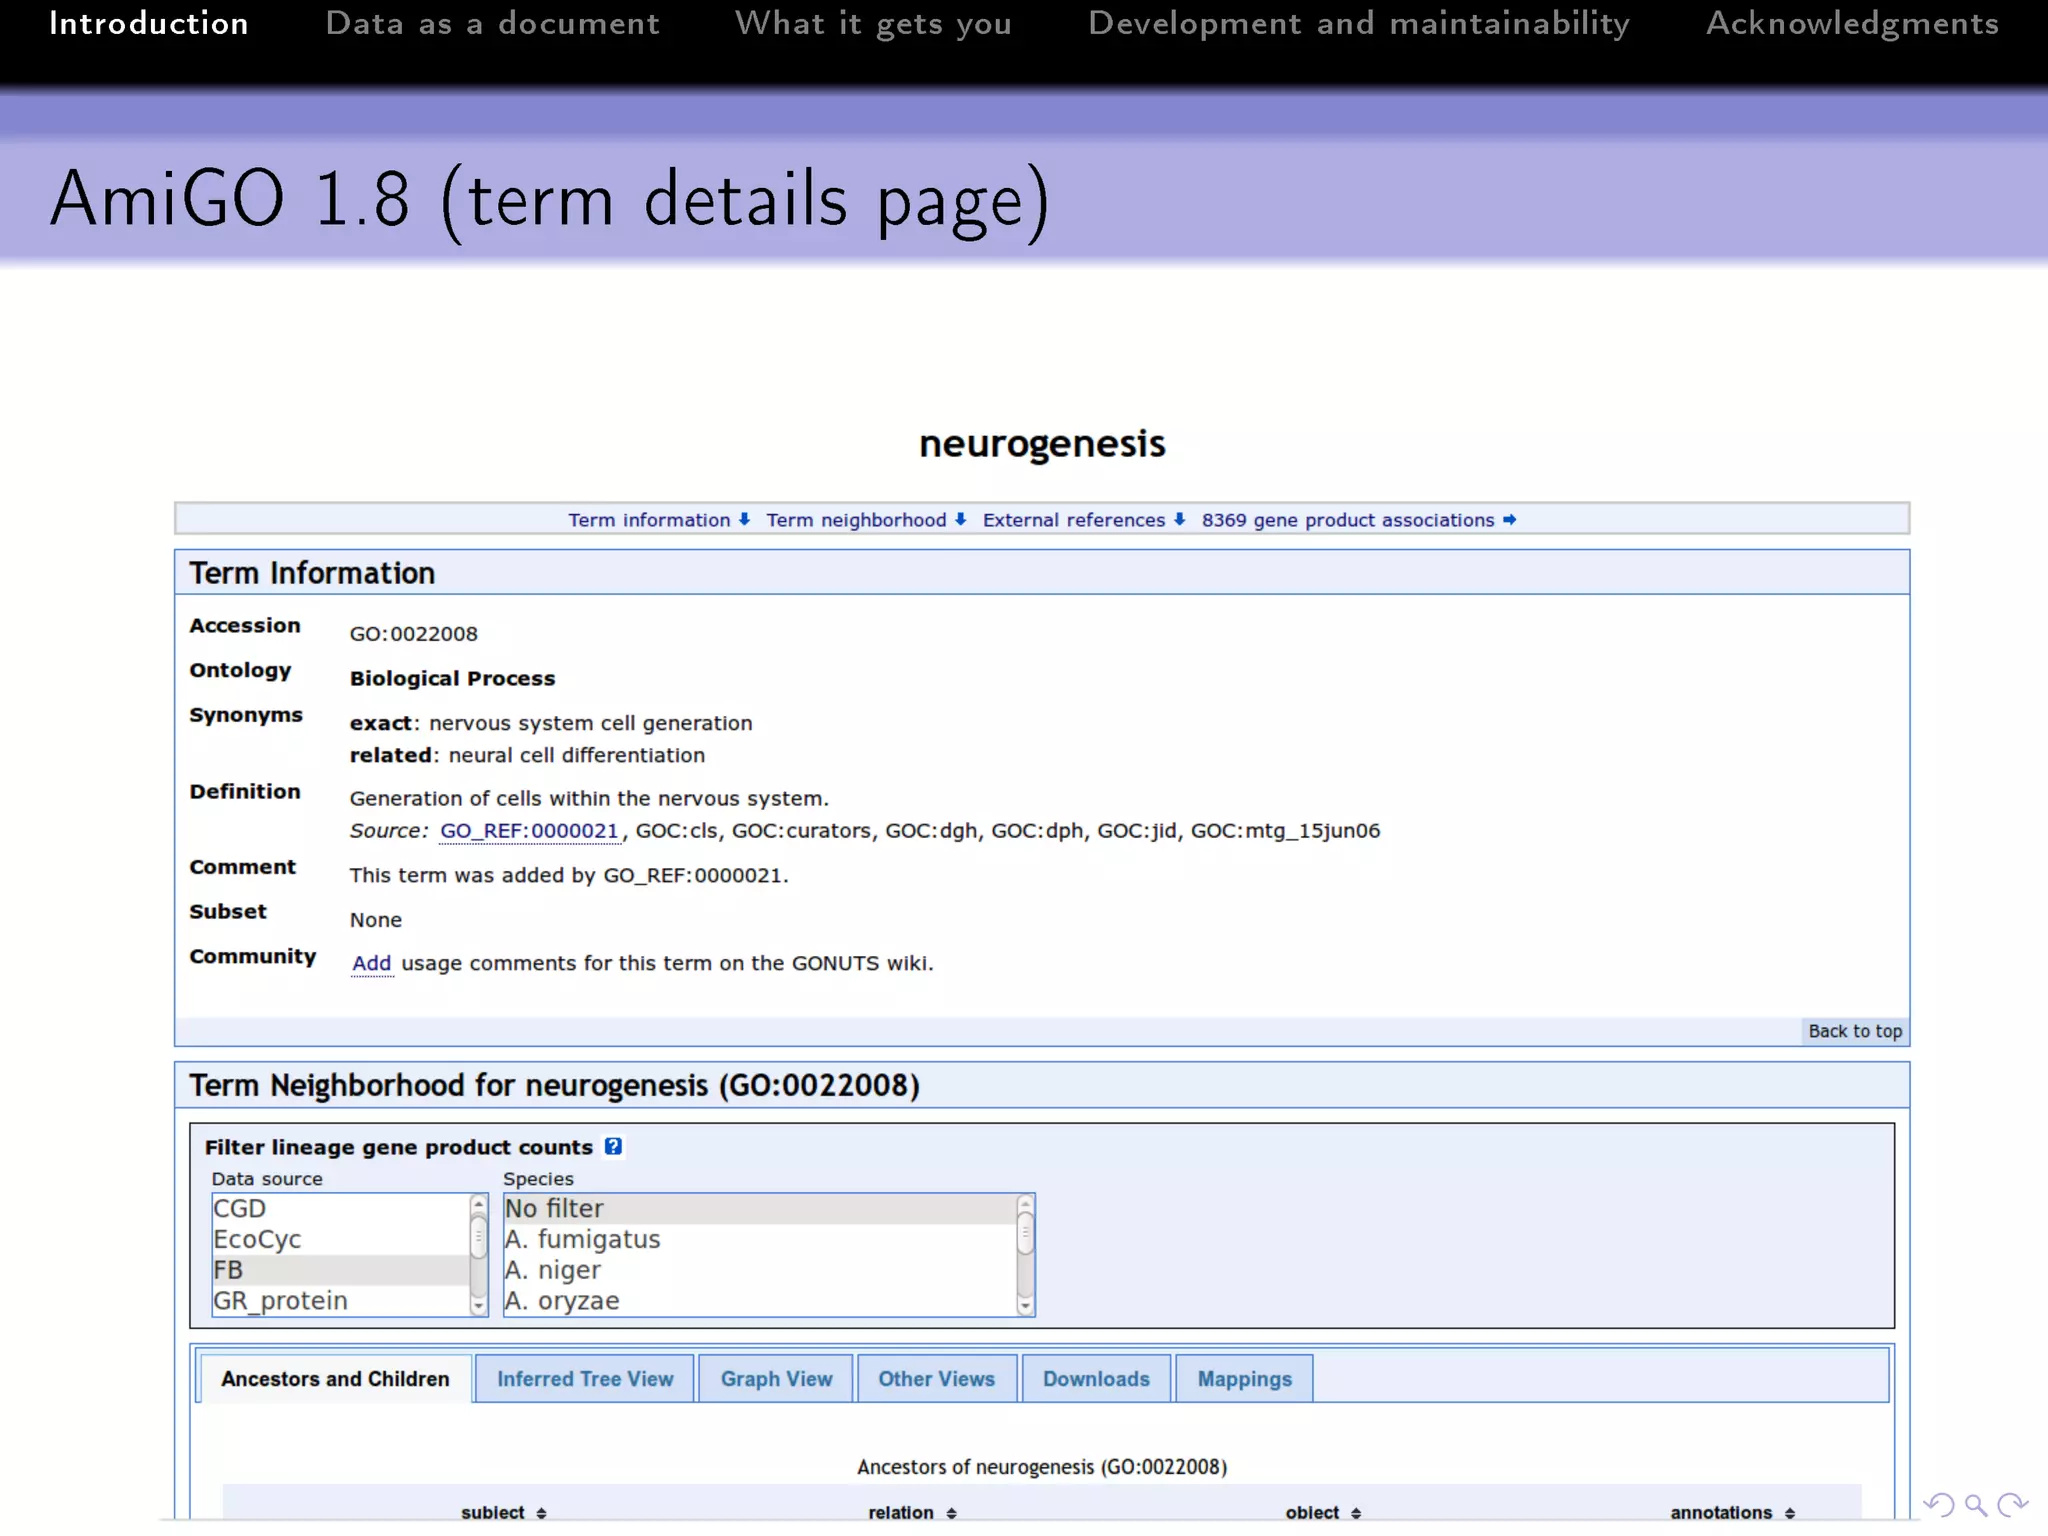
Task: Open Mappings tab
Action: 1245,1379
